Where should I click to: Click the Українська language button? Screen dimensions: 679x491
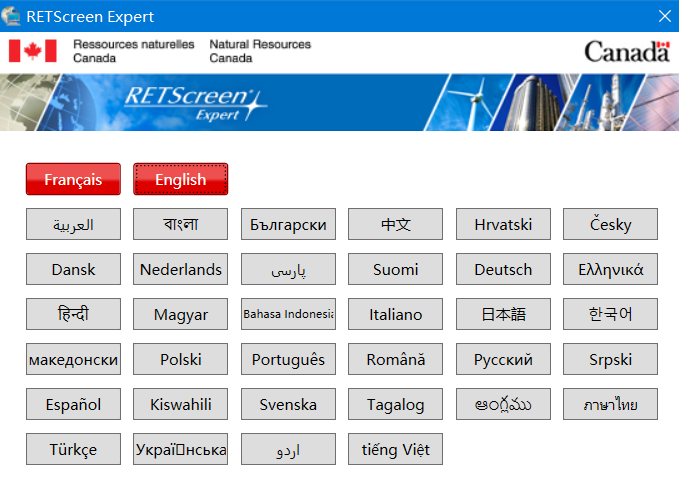click(181, 449)
